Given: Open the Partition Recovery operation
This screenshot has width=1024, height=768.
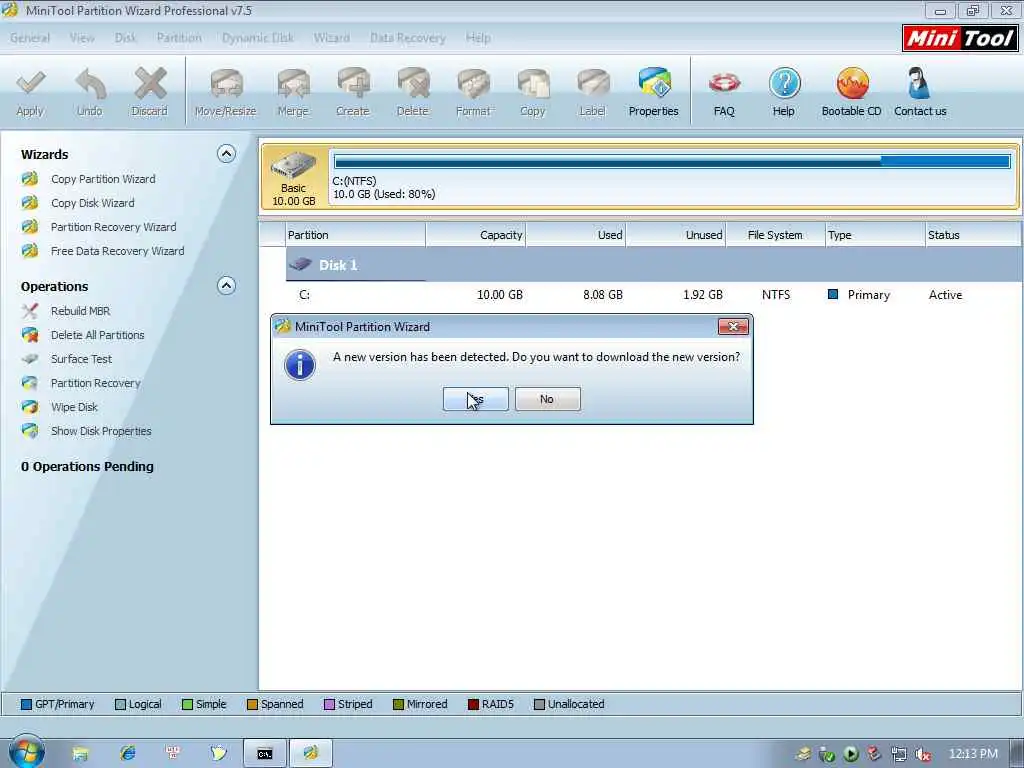Looking at the screenshot, I should pyautogui.click(x=95, y=383).
